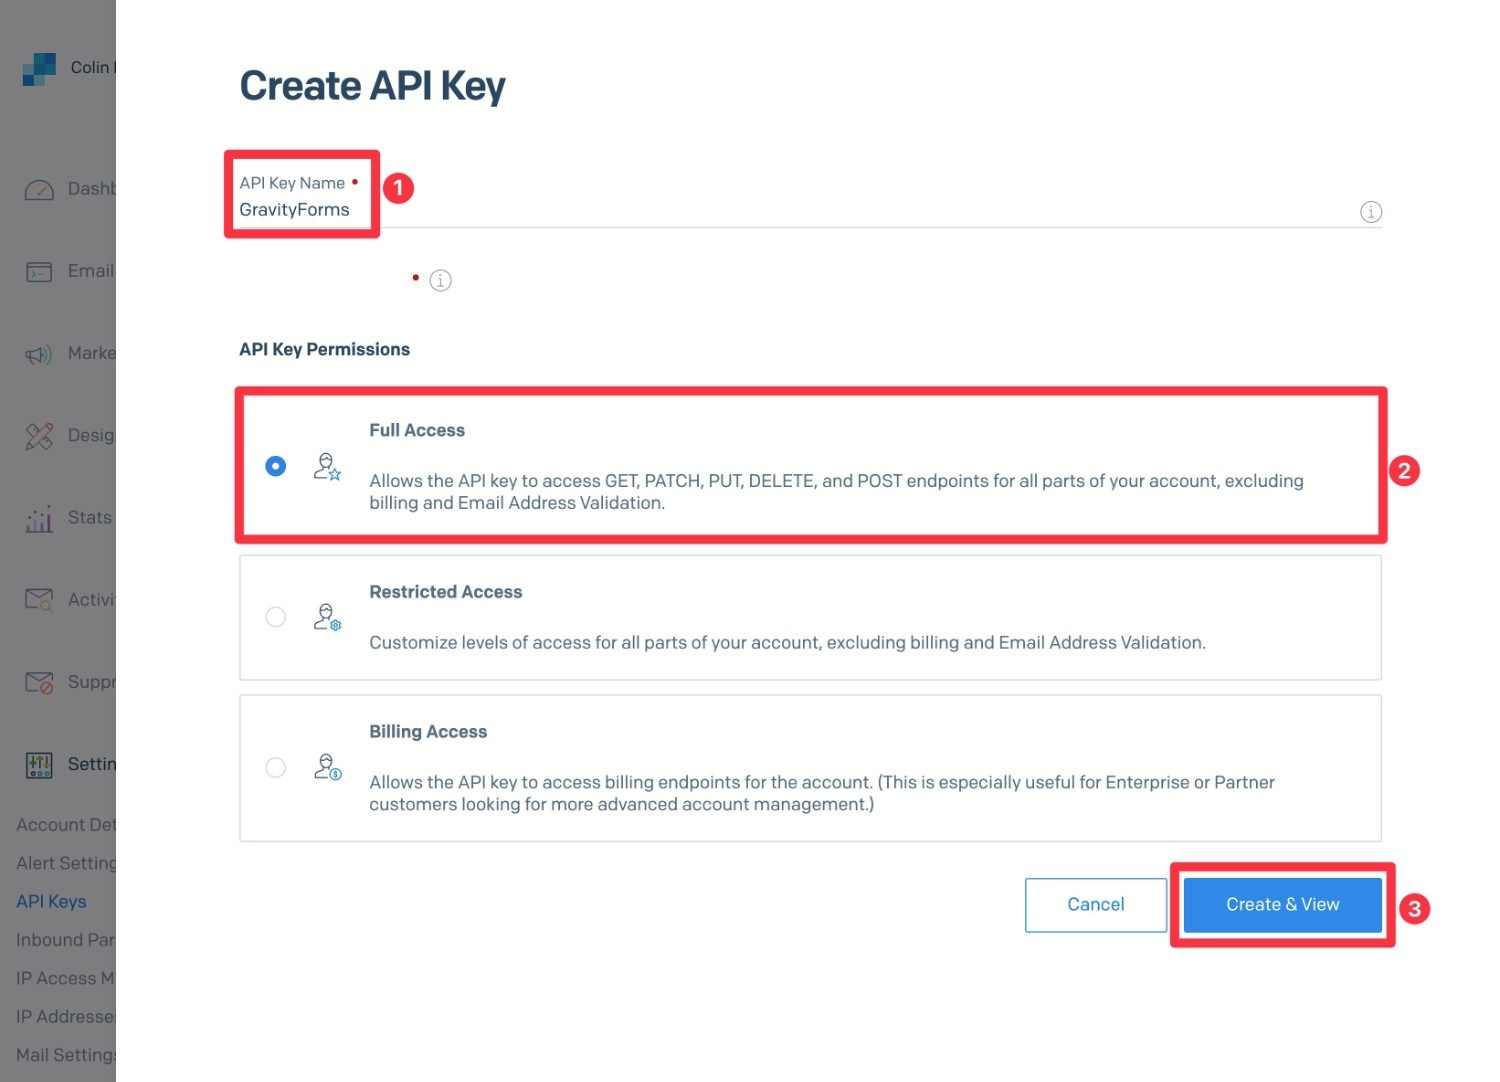Click the Billing Access option title

(x=428, y=733)
